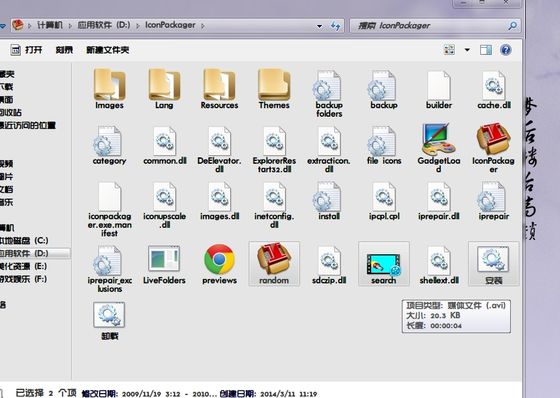
Task: Select the backup settings file
Action: pyautogui.click(x=384, y=89)
